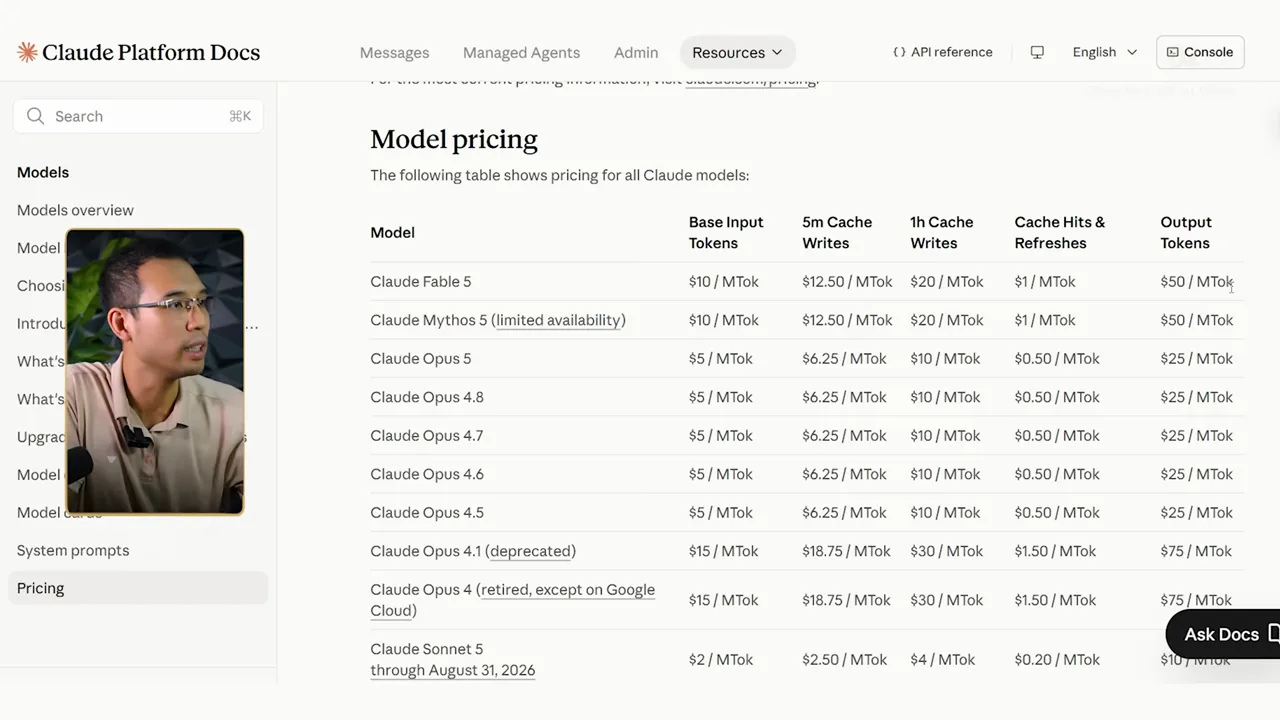Open the API reference link
Screen dimensions: 1280x720
(x=942, y=52)
